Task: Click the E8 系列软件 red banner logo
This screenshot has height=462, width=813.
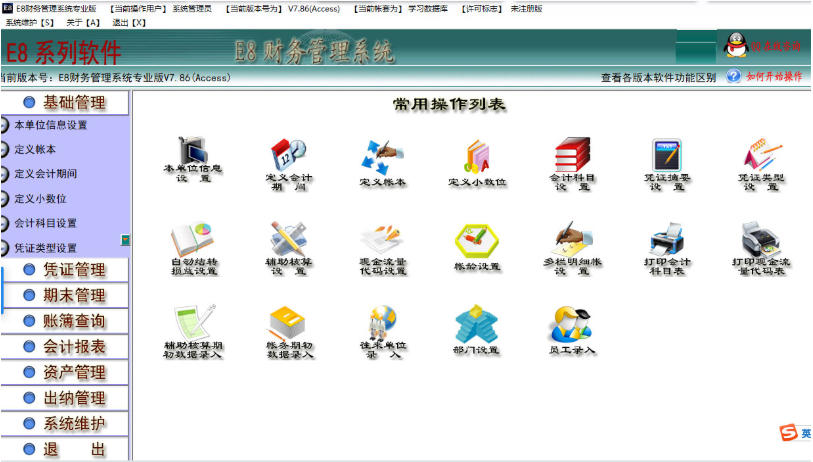Action: [63, 52]
